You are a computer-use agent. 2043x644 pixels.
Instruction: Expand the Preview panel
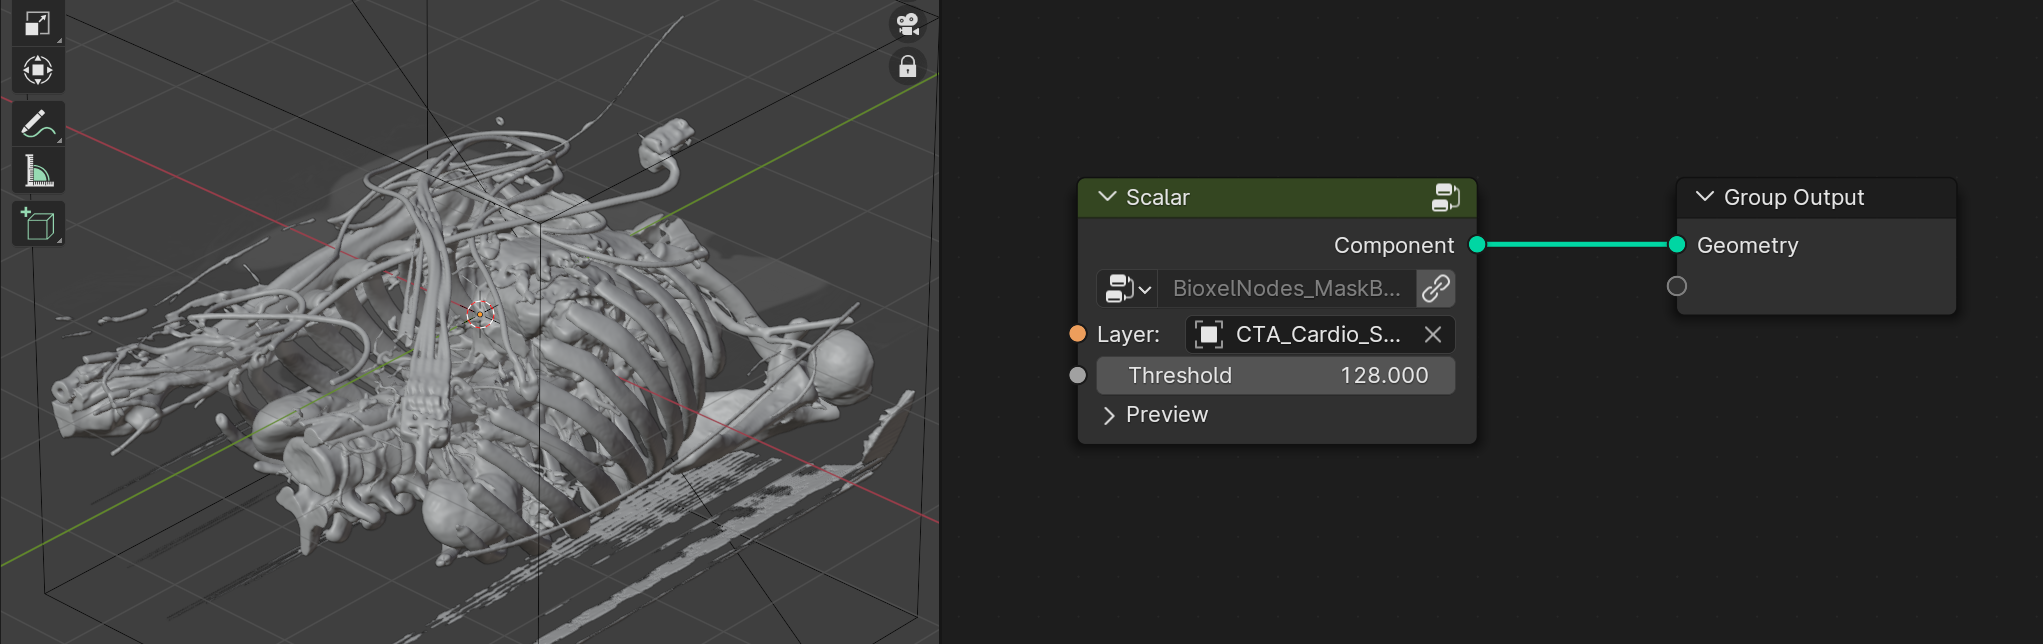(x=1155, y=415)
